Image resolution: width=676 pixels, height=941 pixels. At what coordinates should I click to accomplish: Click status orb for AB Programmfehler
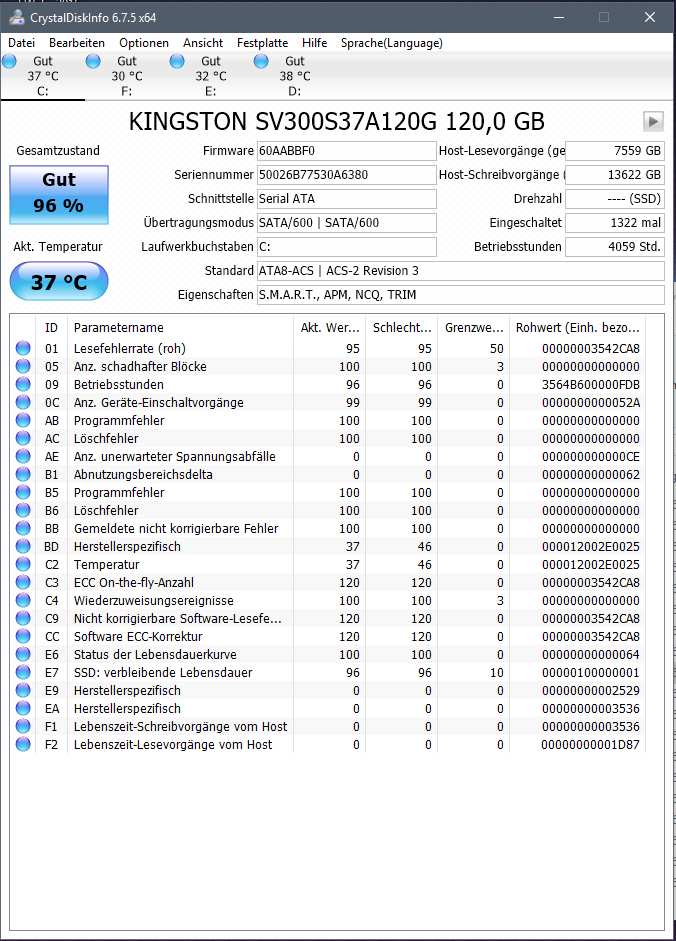(23, 420)
